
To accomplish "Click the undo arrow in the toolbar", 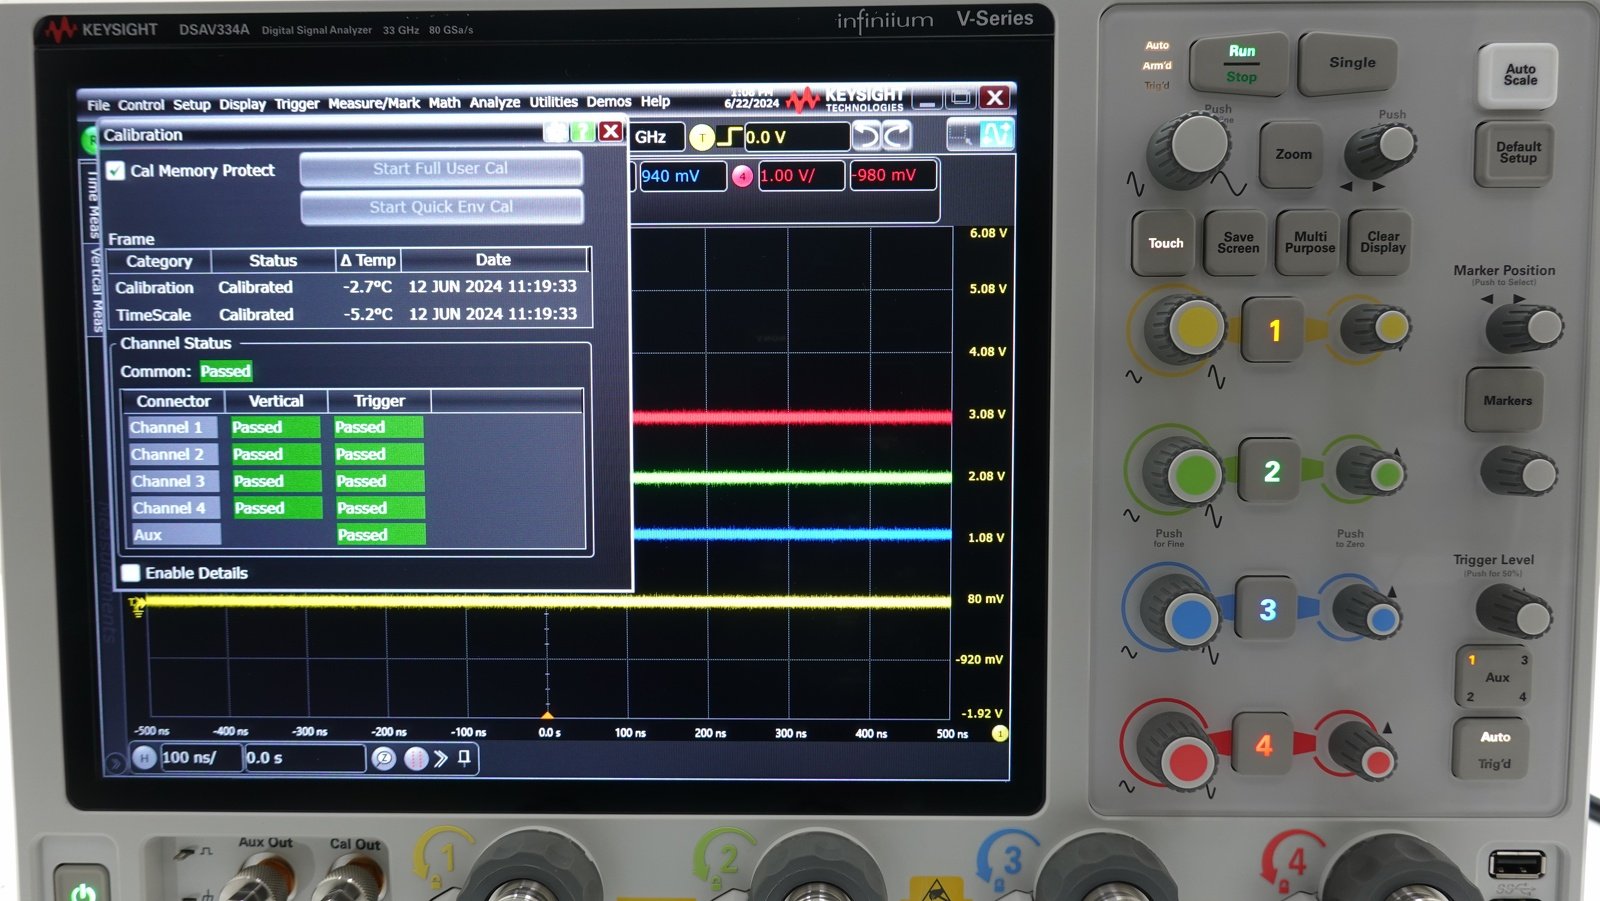I will coord(866,135).
